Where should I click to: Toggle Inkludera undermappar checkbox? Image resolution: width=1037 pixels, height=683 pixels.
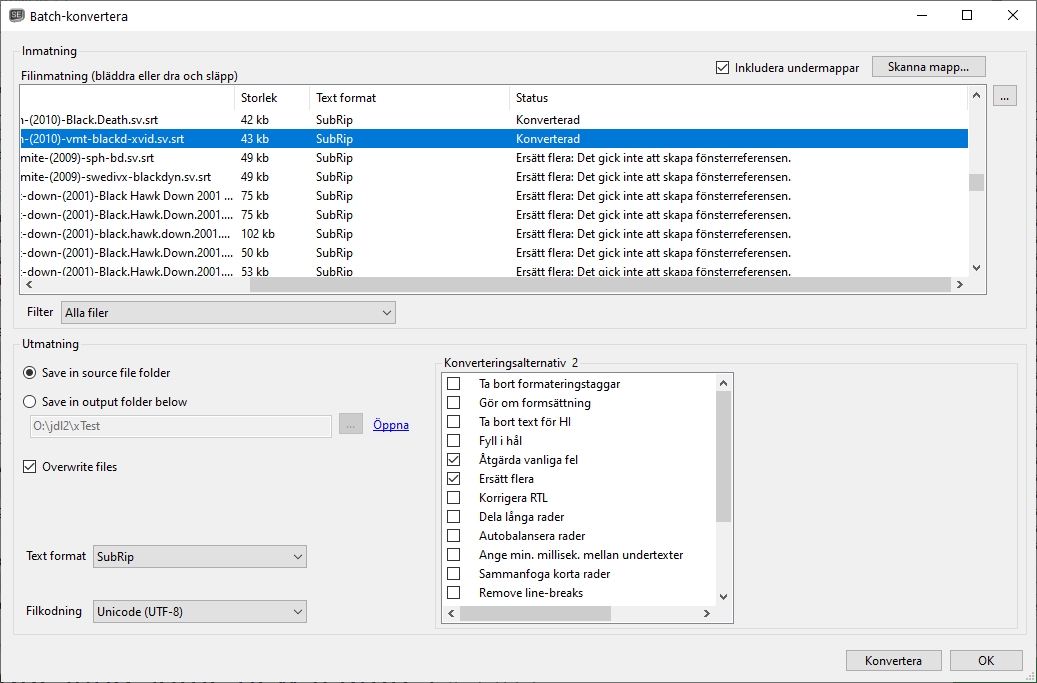click(x=722, y=66)
